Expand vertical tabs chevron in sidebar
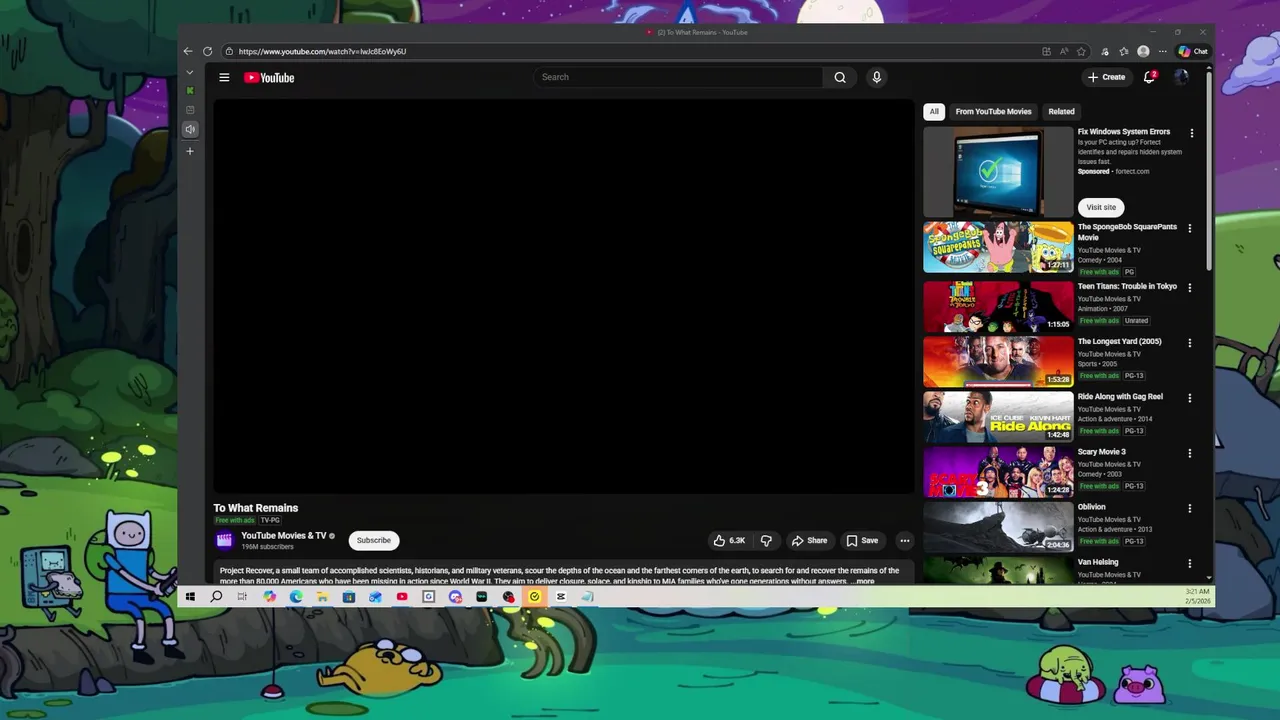Viewport: 1280px width, 720px height. coord(190,72)
